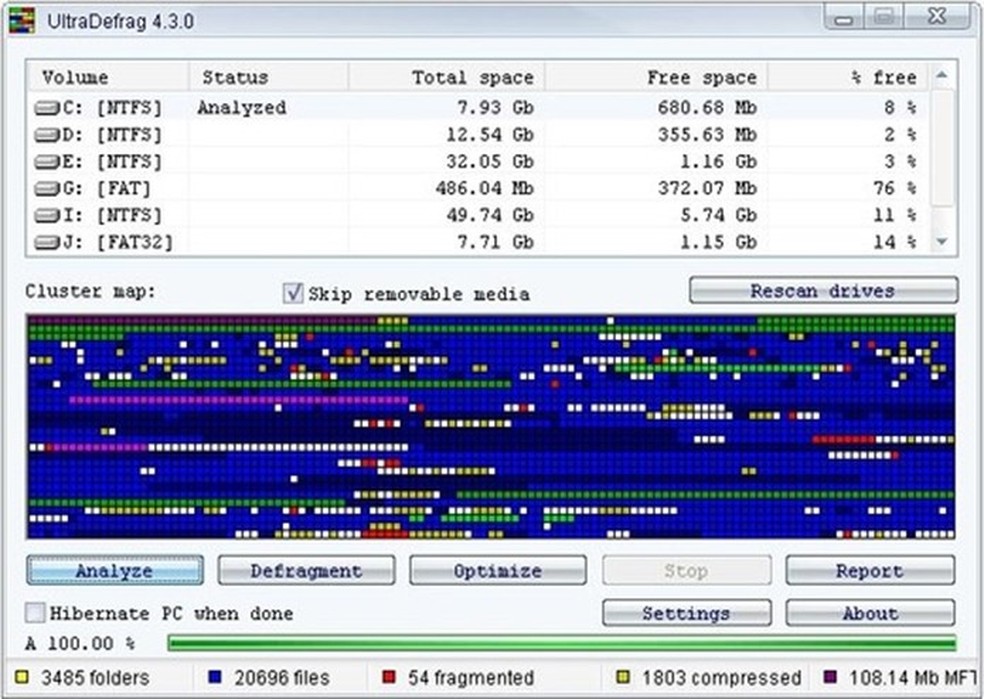Enable Hibernate PC when done checkbox
Image resolution: width=984 pixels, height=699 pixels.
pyautogui.click(x=35, y=612)
